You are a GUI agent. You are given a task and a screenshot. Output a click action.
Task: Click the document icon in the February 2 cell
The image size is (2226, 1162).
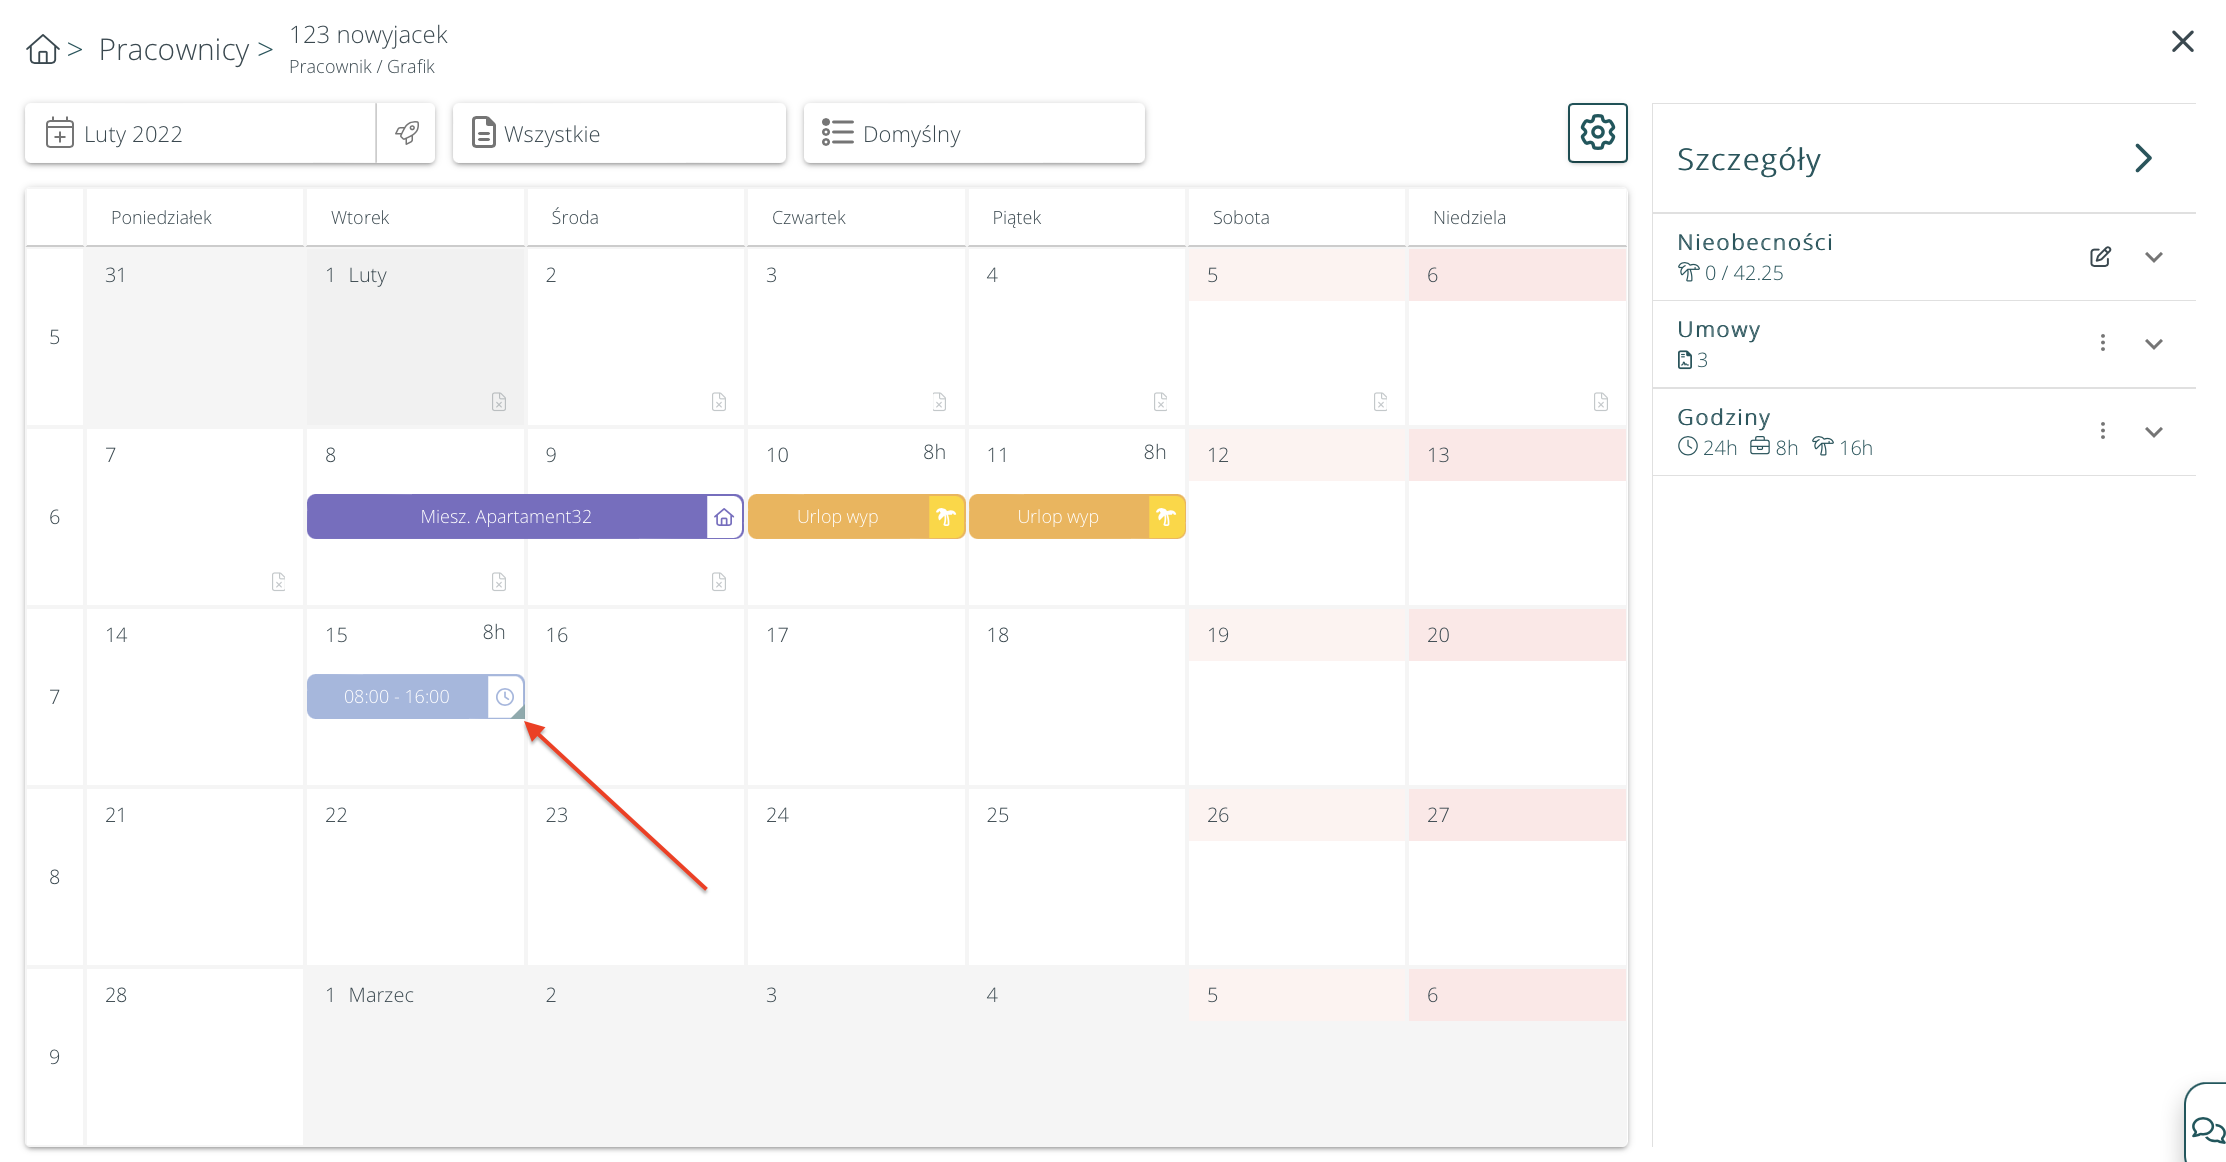click(719, 402)
